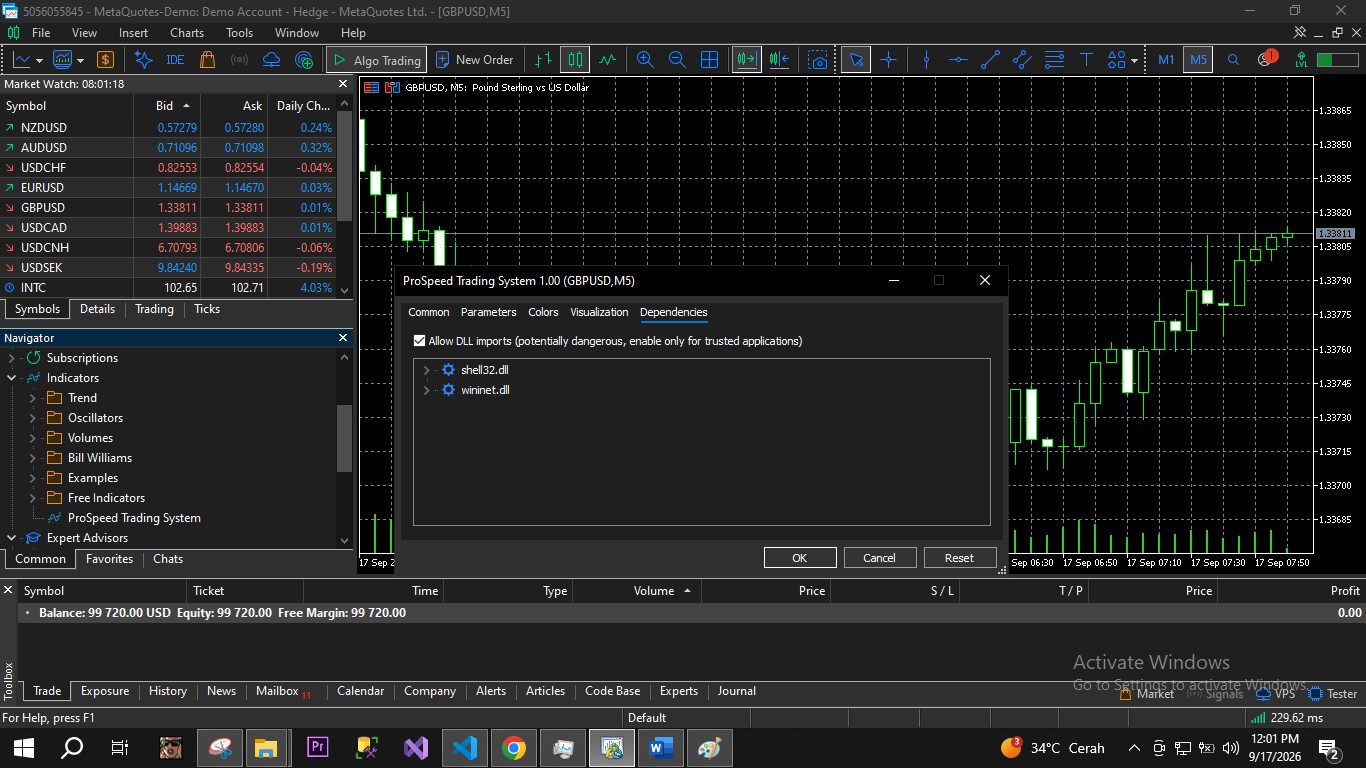The width and height of the screenshot is (1366, 768).
Task: Click the search magnifier icon in toolbar
Action: pyautogui.click(x=1233, y=60)
